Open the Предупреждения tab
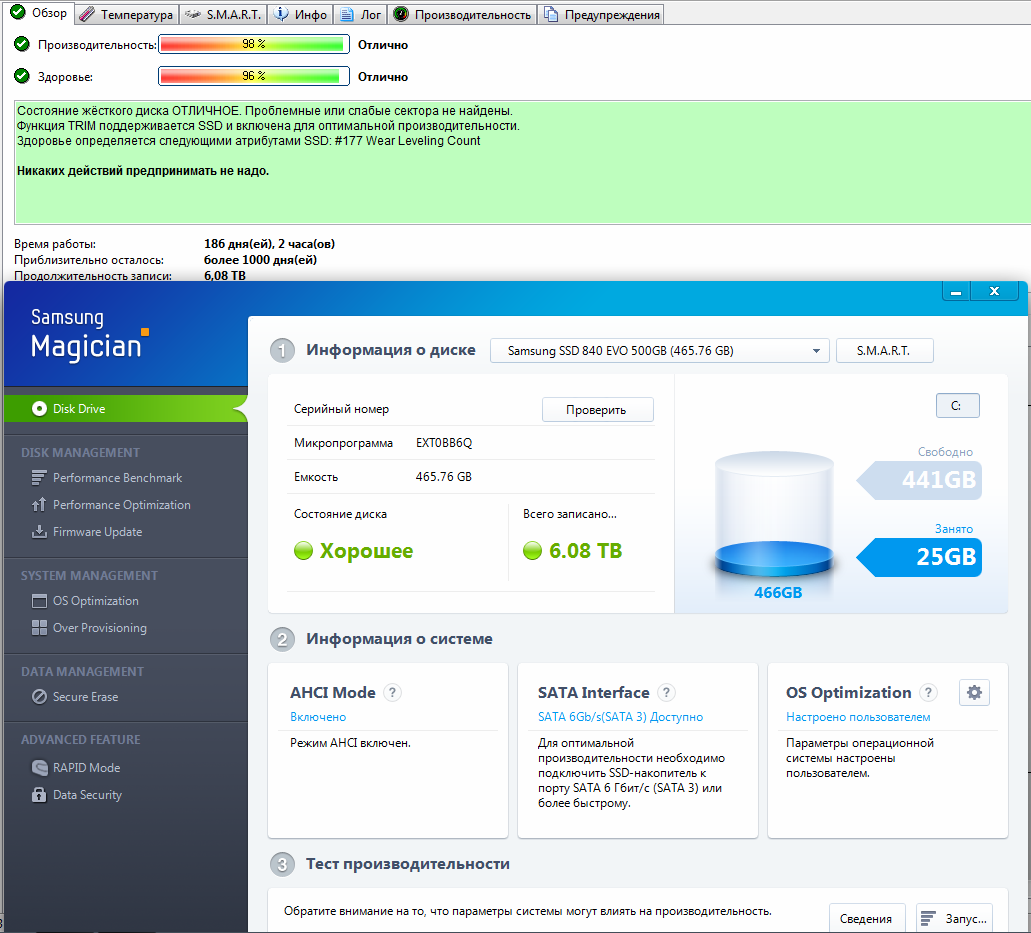This screenshot has width=1031, height=933. coord(601,14)
